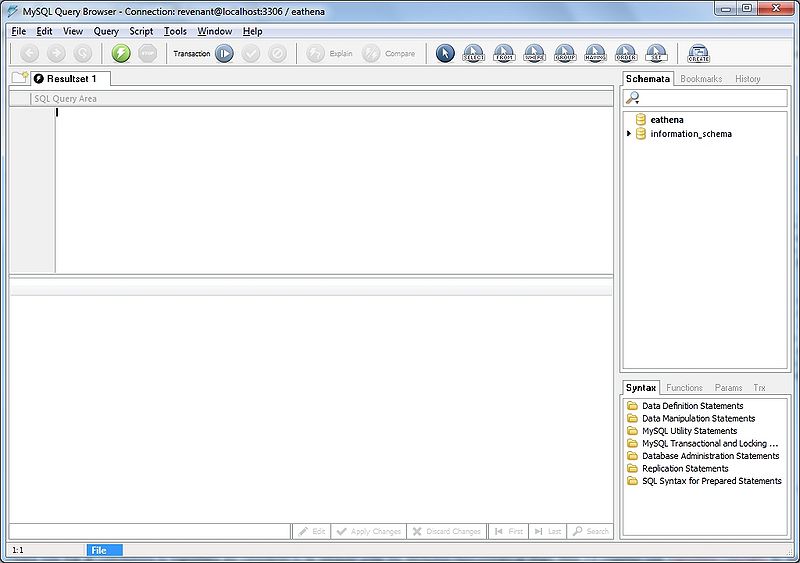Select the WHERE clause cursor tool
800x563 pixels.
coord(534,53)
